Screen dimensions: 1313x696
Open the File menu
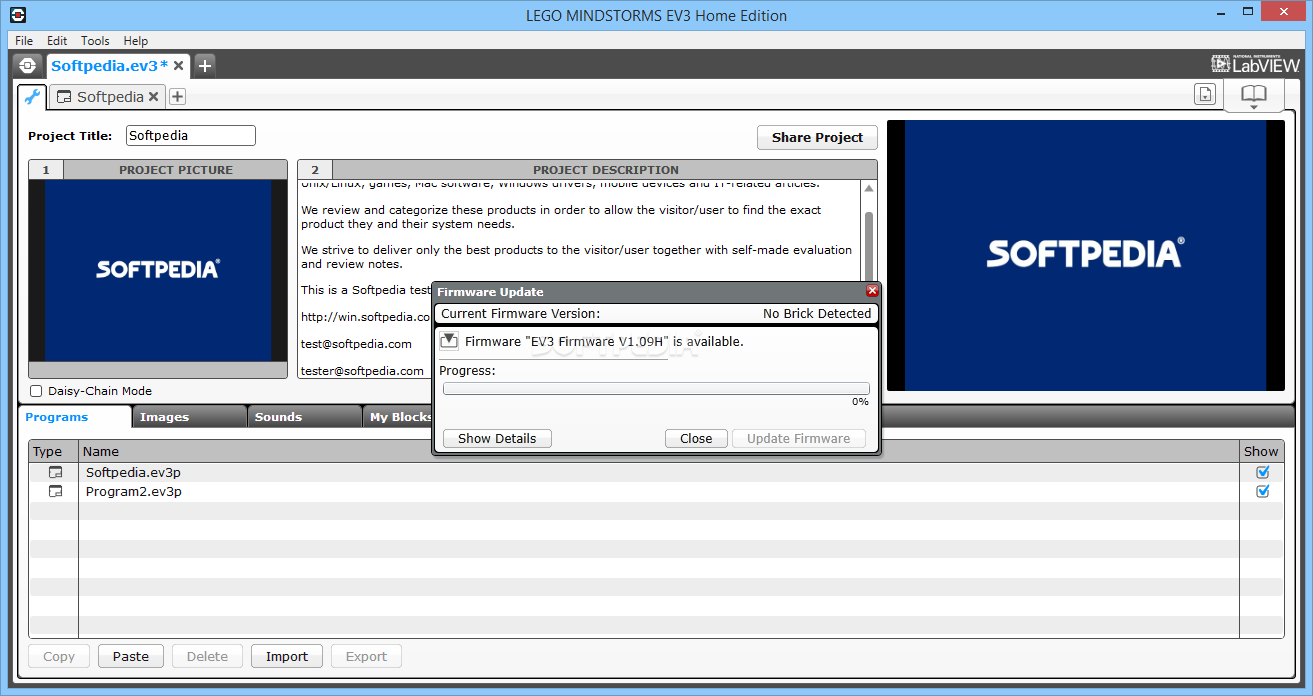pyautogui.click(x=24, y=41)
